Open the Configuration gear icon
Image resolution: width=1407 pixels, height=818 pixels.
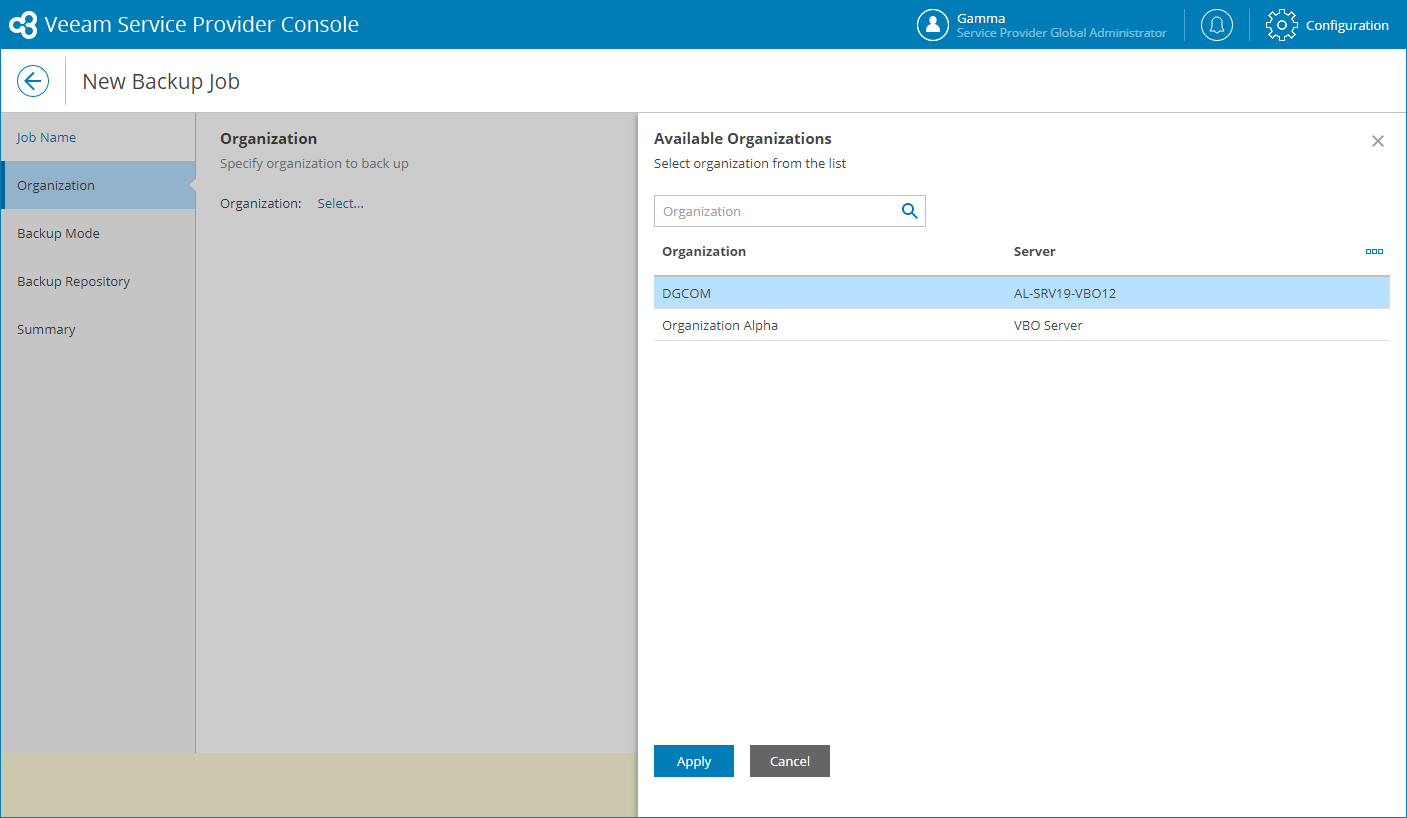[x=1282, y=25]
